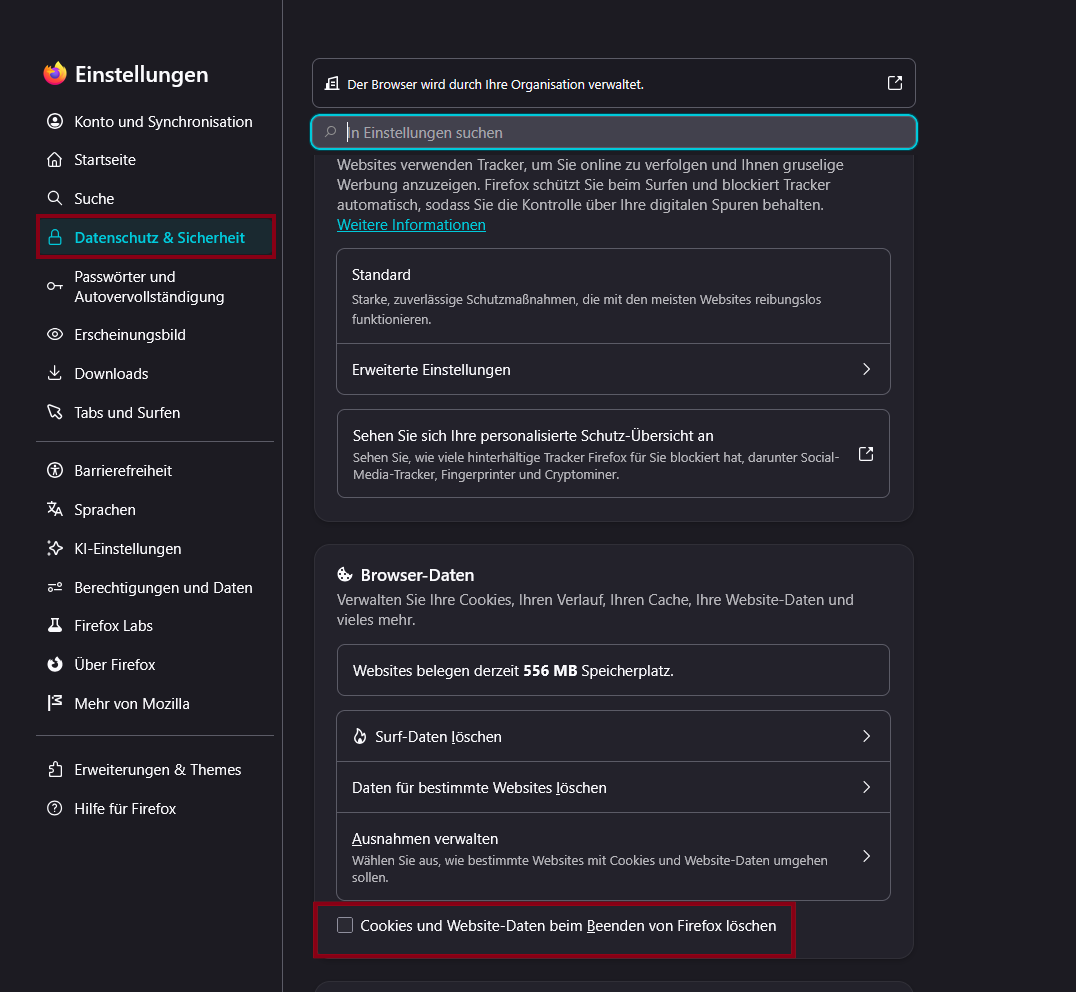Viewport: 1076px width, 992px height.
Task: Click the Browser-Daten section heading
Action: pos(417,575)
